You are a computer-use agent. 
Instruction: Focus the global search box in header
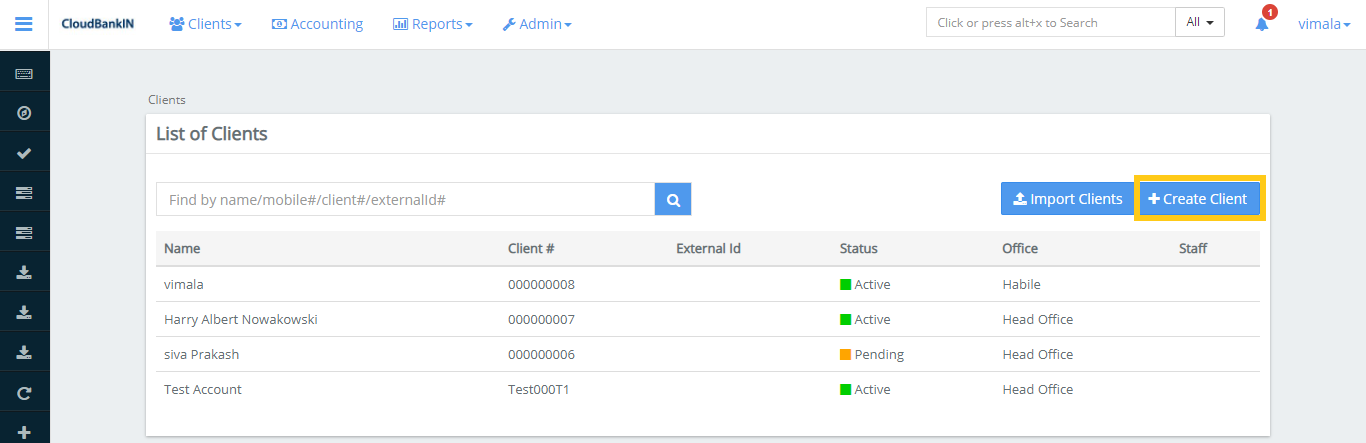(1049, 23)
